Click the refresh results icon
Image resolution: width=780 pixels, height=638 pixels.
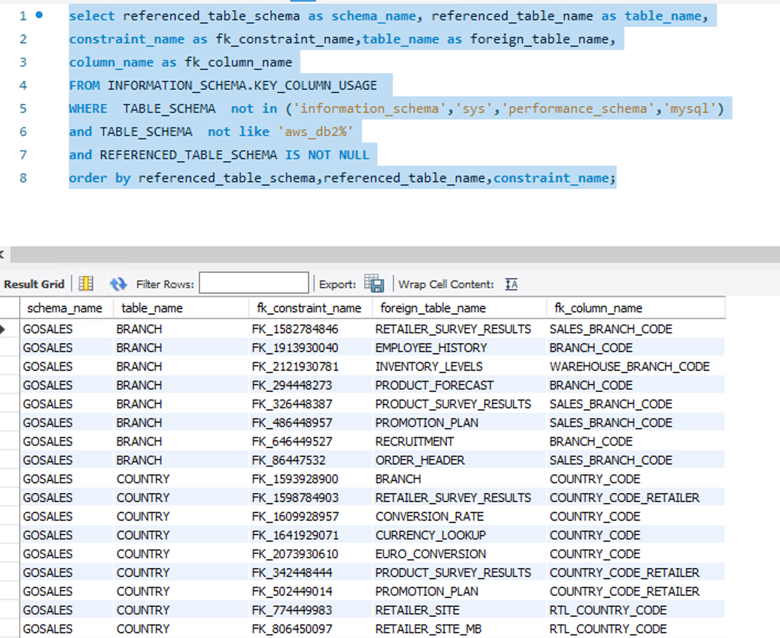tap(118, 284)
